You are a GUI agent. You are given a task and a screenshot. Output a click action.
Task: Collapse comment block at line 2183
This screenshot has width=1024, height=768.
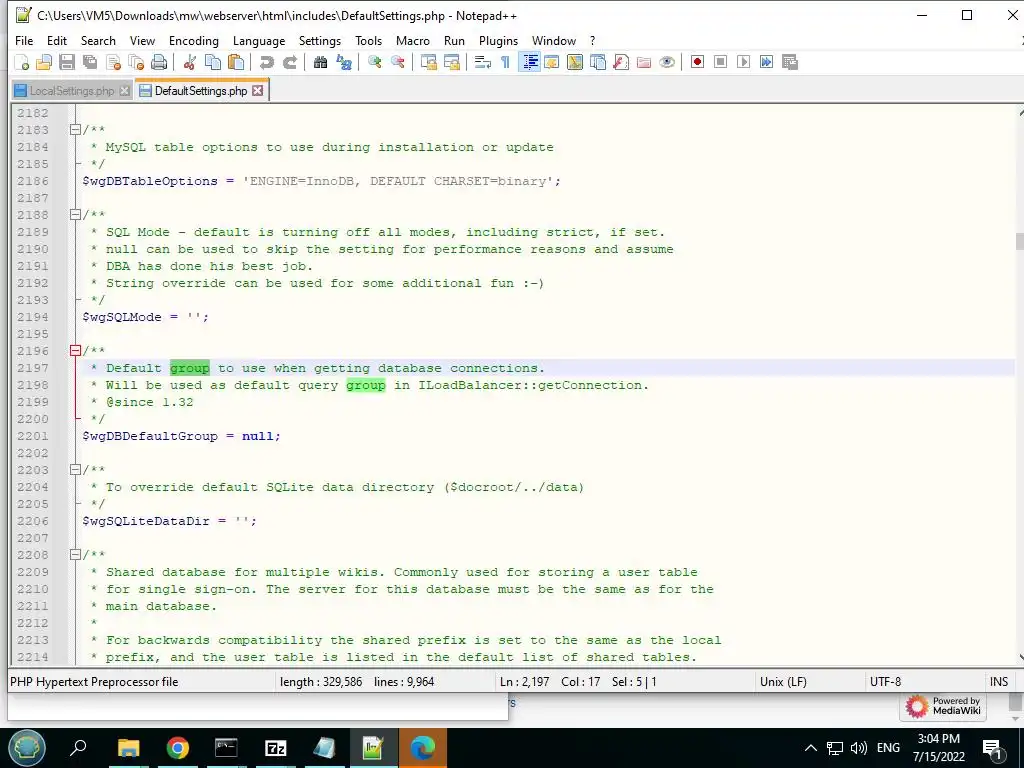click(75, 129)
